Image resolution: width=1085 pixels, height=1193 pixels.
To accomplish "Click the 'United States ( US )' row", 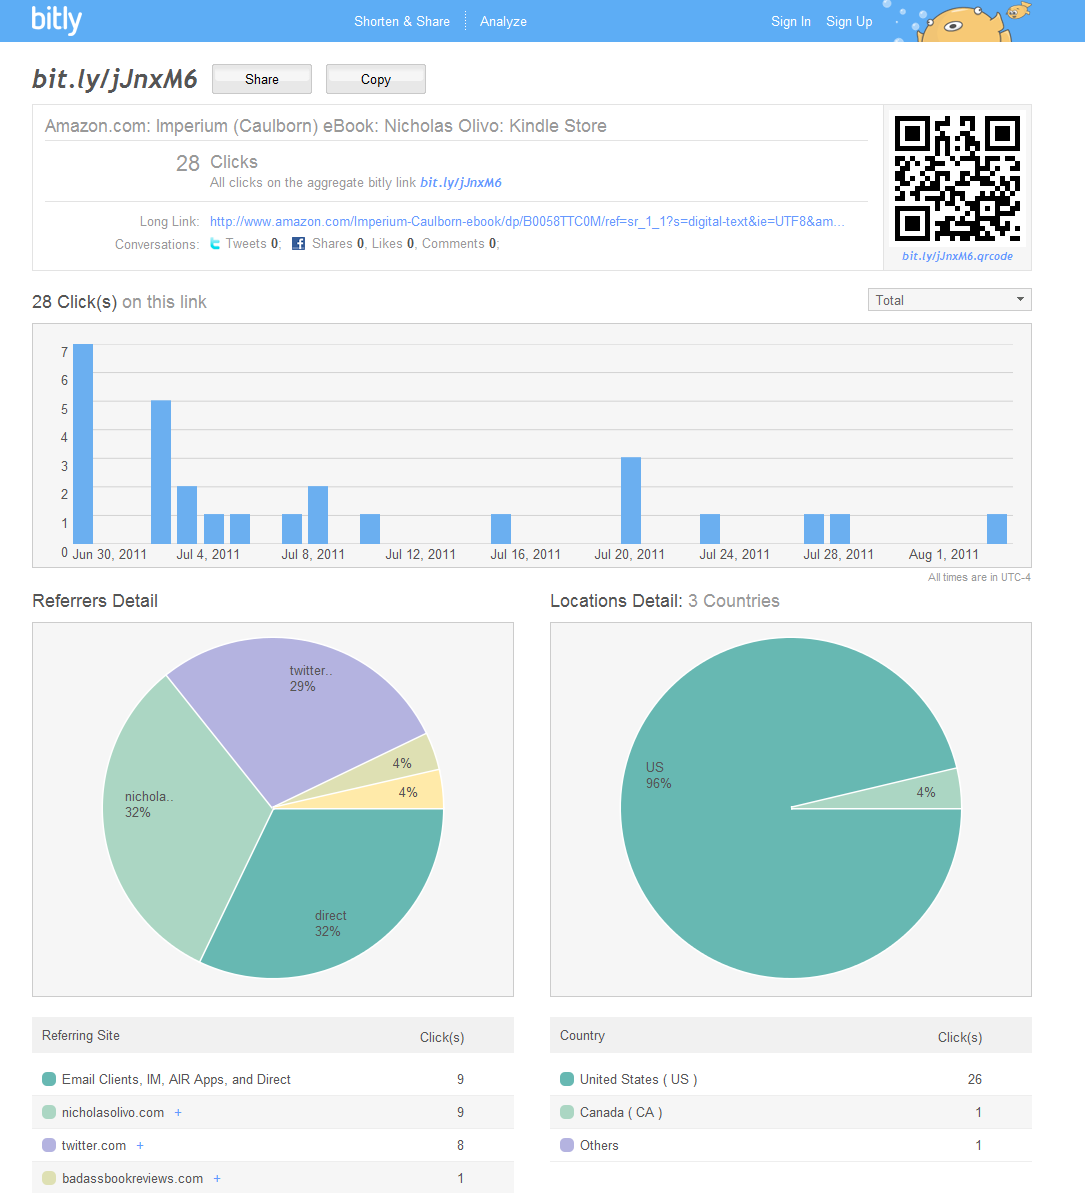I will click(791, 1079).
